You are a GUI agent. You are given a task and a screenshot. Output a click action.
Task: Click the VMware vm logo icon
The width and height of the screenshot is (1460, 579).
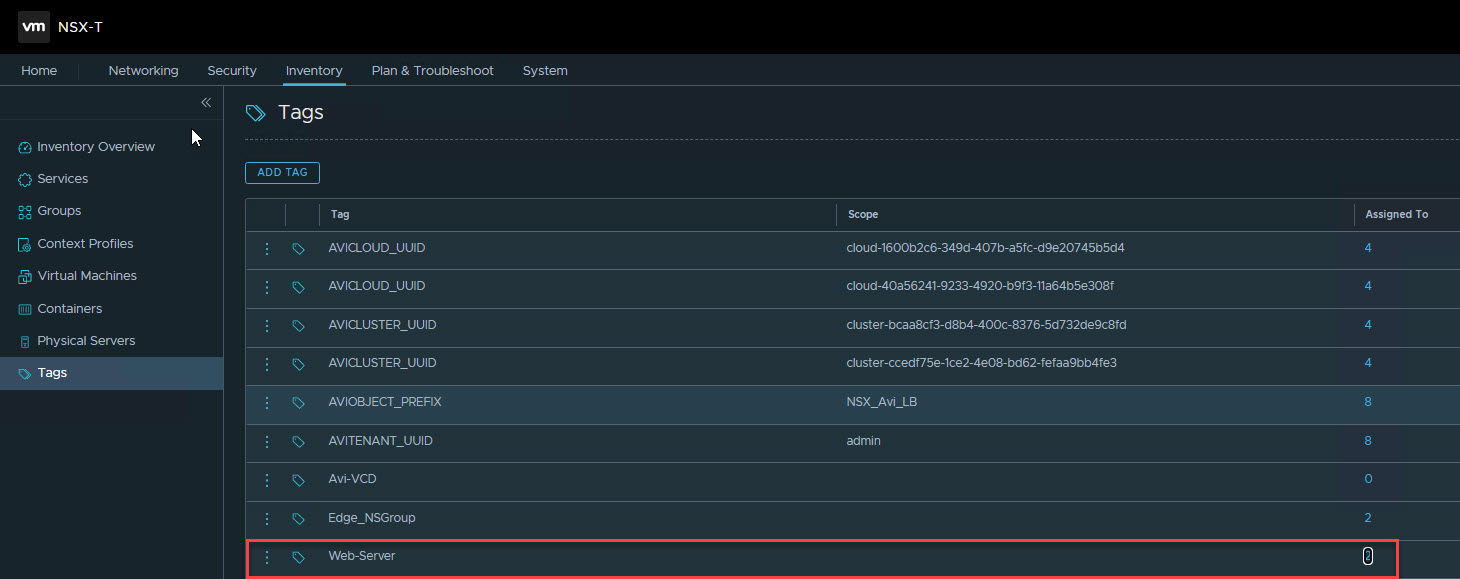pyautogui.click(x=34, y=27)
